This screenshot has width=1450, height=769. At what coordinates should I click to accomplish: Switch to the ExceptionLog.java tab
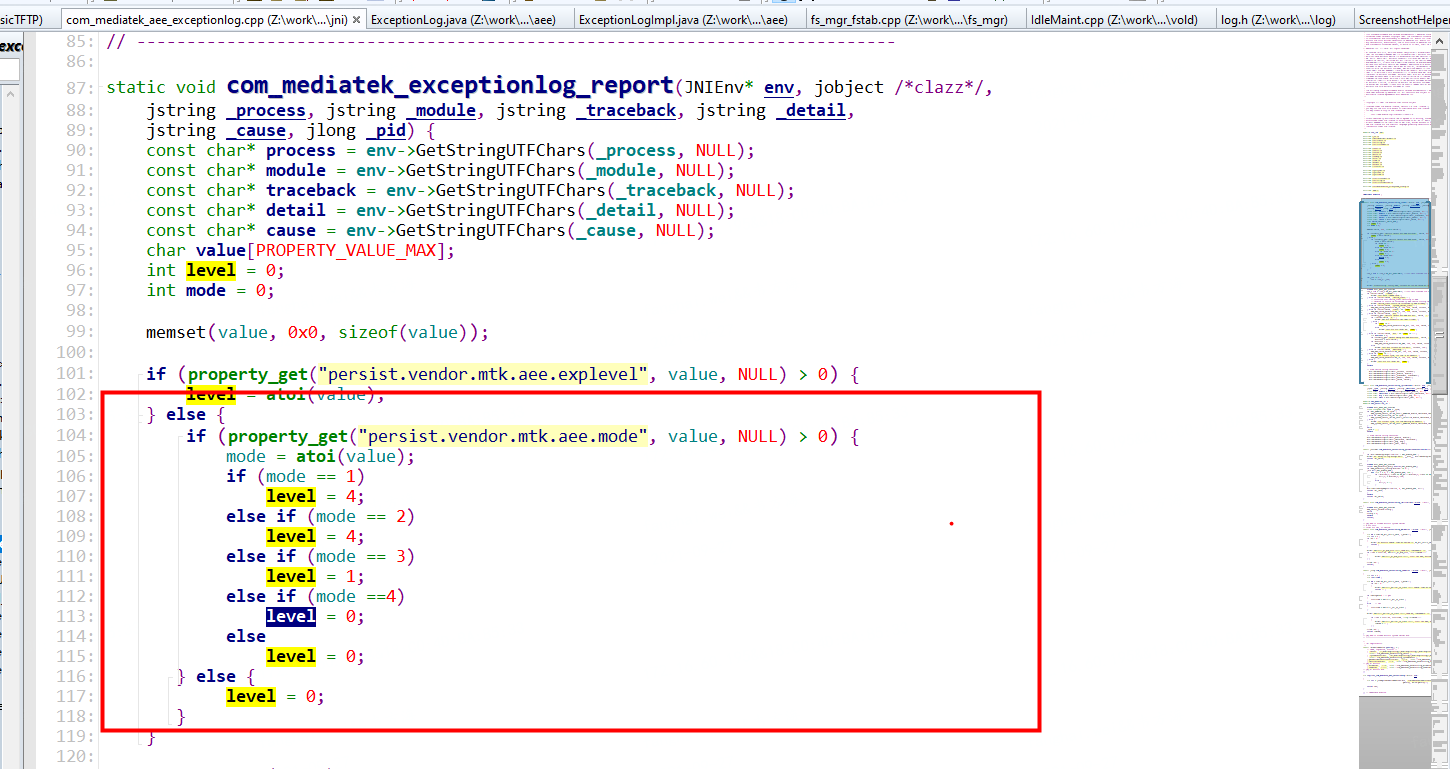[x=464, y=18]
